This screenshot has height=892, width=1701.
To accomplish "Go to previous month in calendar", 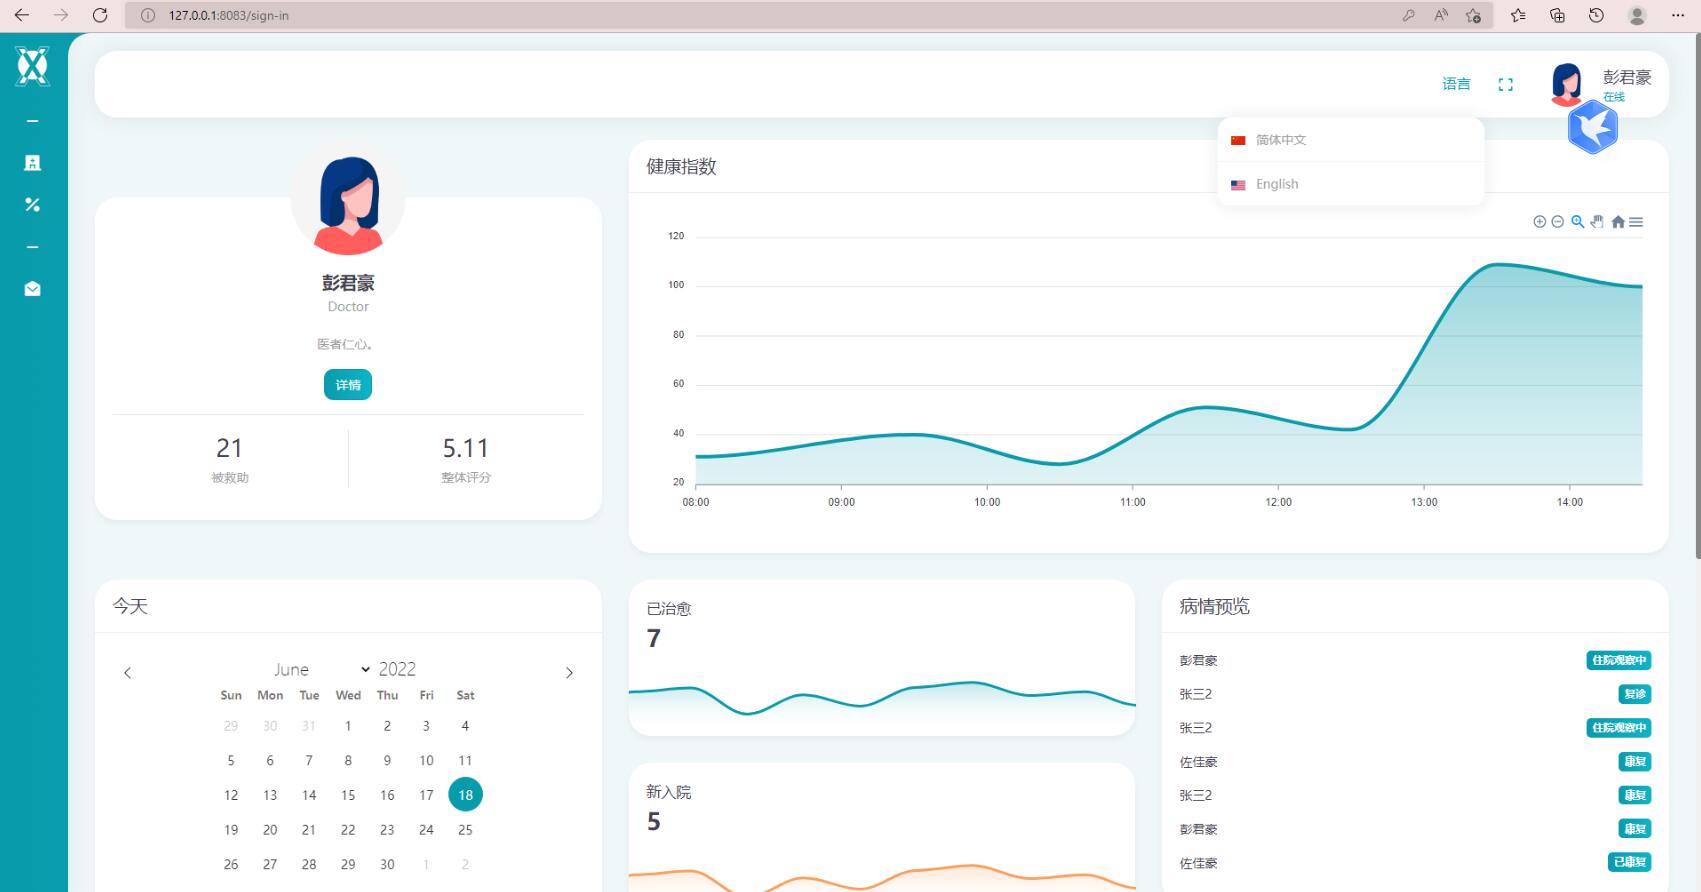I will (127, 673).
